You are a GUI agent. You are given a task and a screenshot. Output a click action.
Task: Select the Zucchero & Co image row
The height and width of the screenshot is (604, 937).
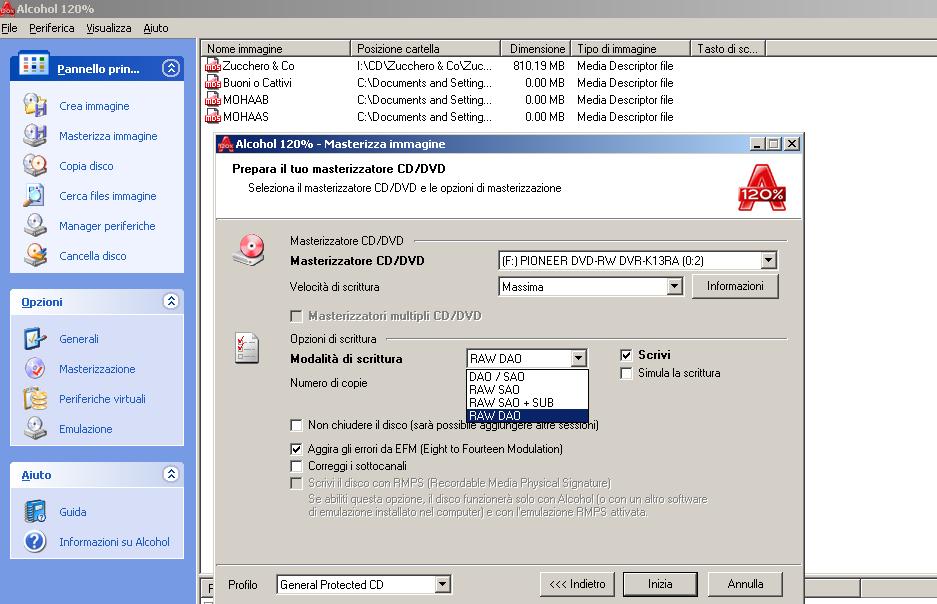point(439,66)
